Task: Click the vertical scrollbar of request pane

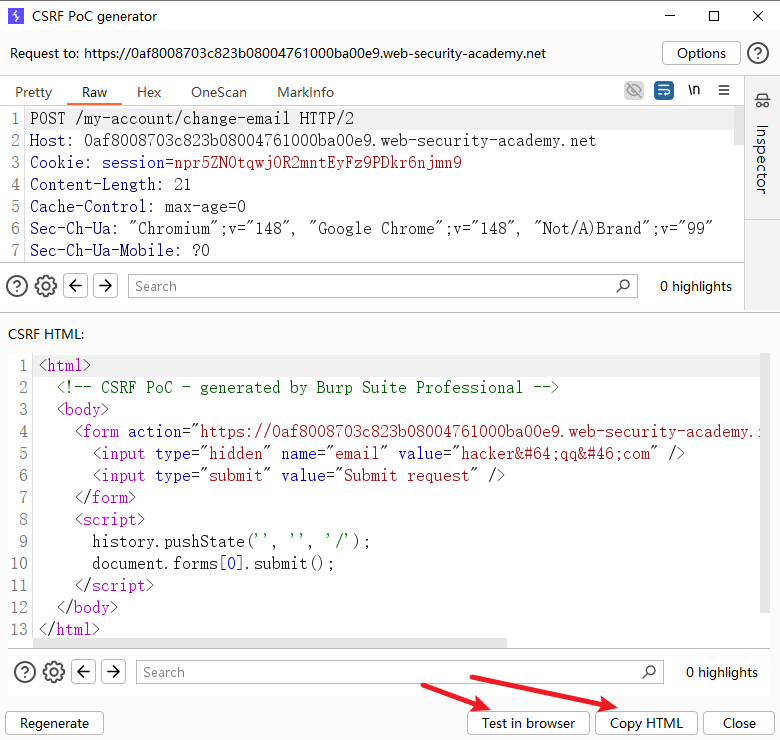Action: (739, 125)
